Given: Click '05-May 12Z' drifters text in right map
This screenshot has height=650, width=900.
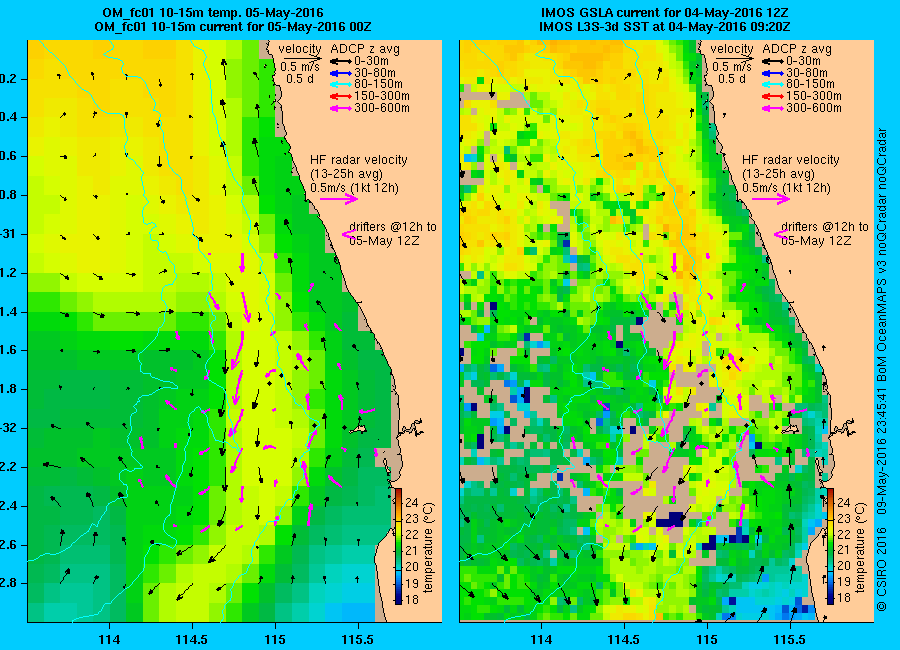Looking at the screenshot, I should pyautogui.click(x=816, y=241).
